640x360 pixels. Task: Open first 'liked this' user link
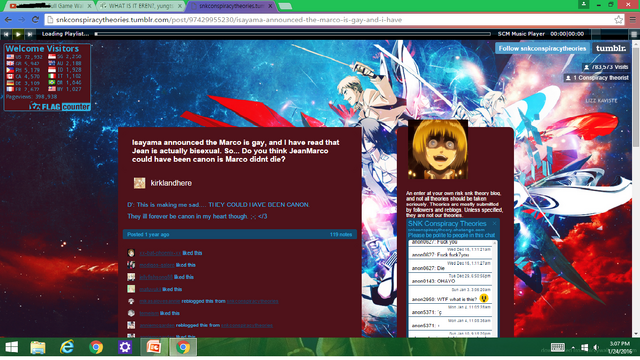160,253
